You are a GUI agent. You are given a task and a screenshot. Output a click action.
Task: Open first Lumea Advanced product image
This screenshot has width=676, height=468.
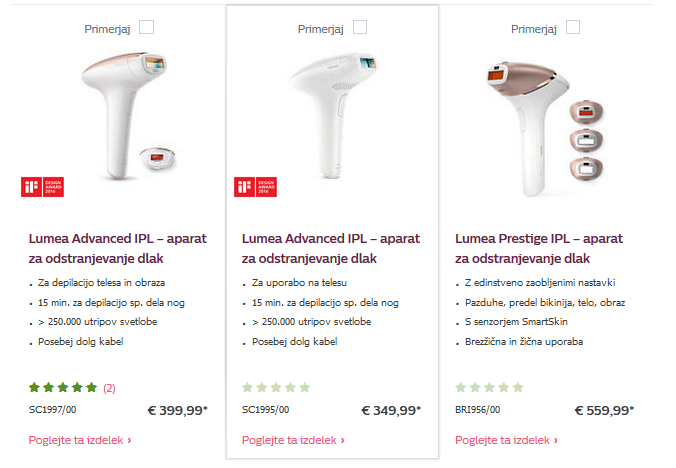[105, 110]
